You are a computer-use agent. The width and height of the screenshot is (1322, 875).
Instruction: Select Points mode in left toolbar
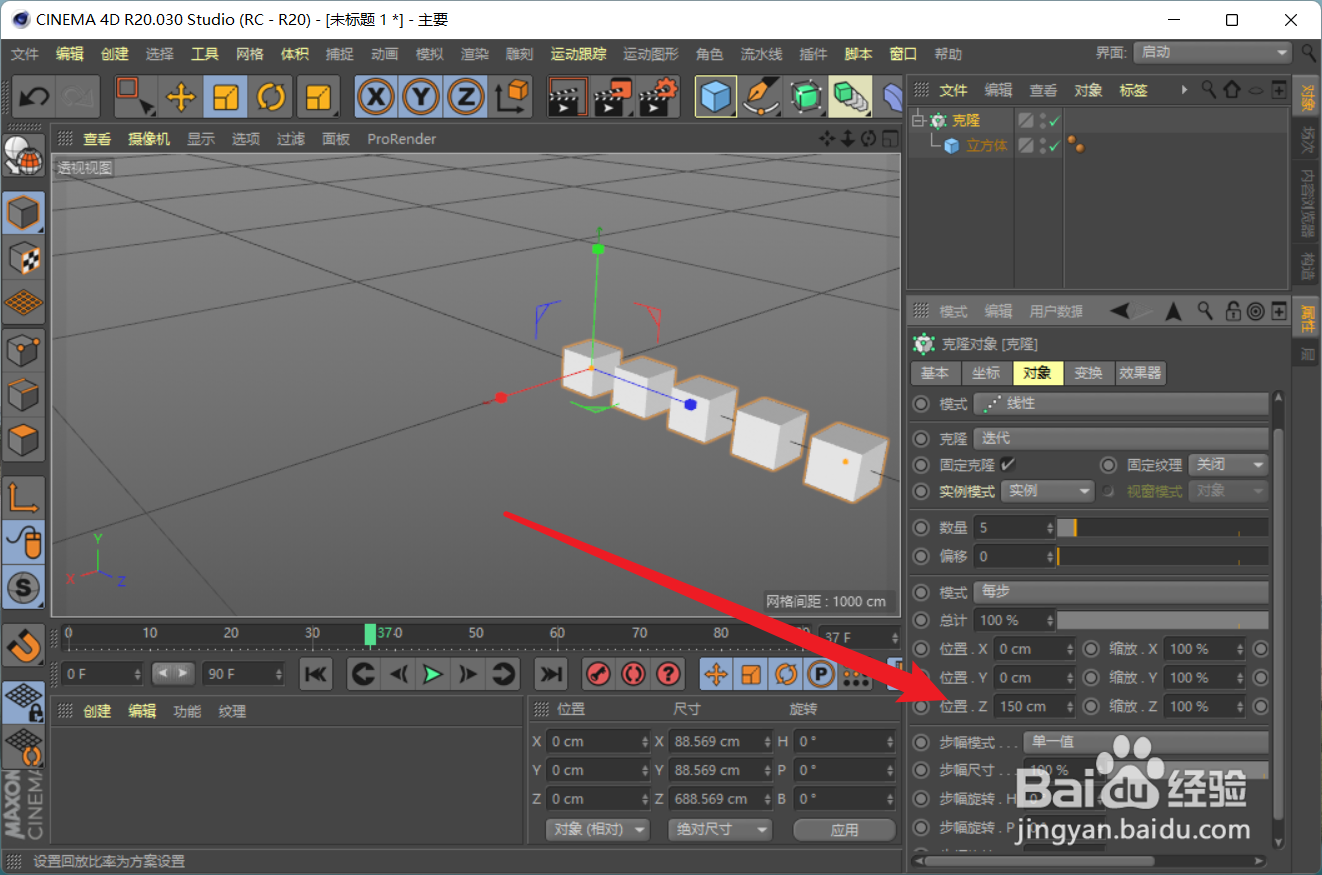click(23, 350)
